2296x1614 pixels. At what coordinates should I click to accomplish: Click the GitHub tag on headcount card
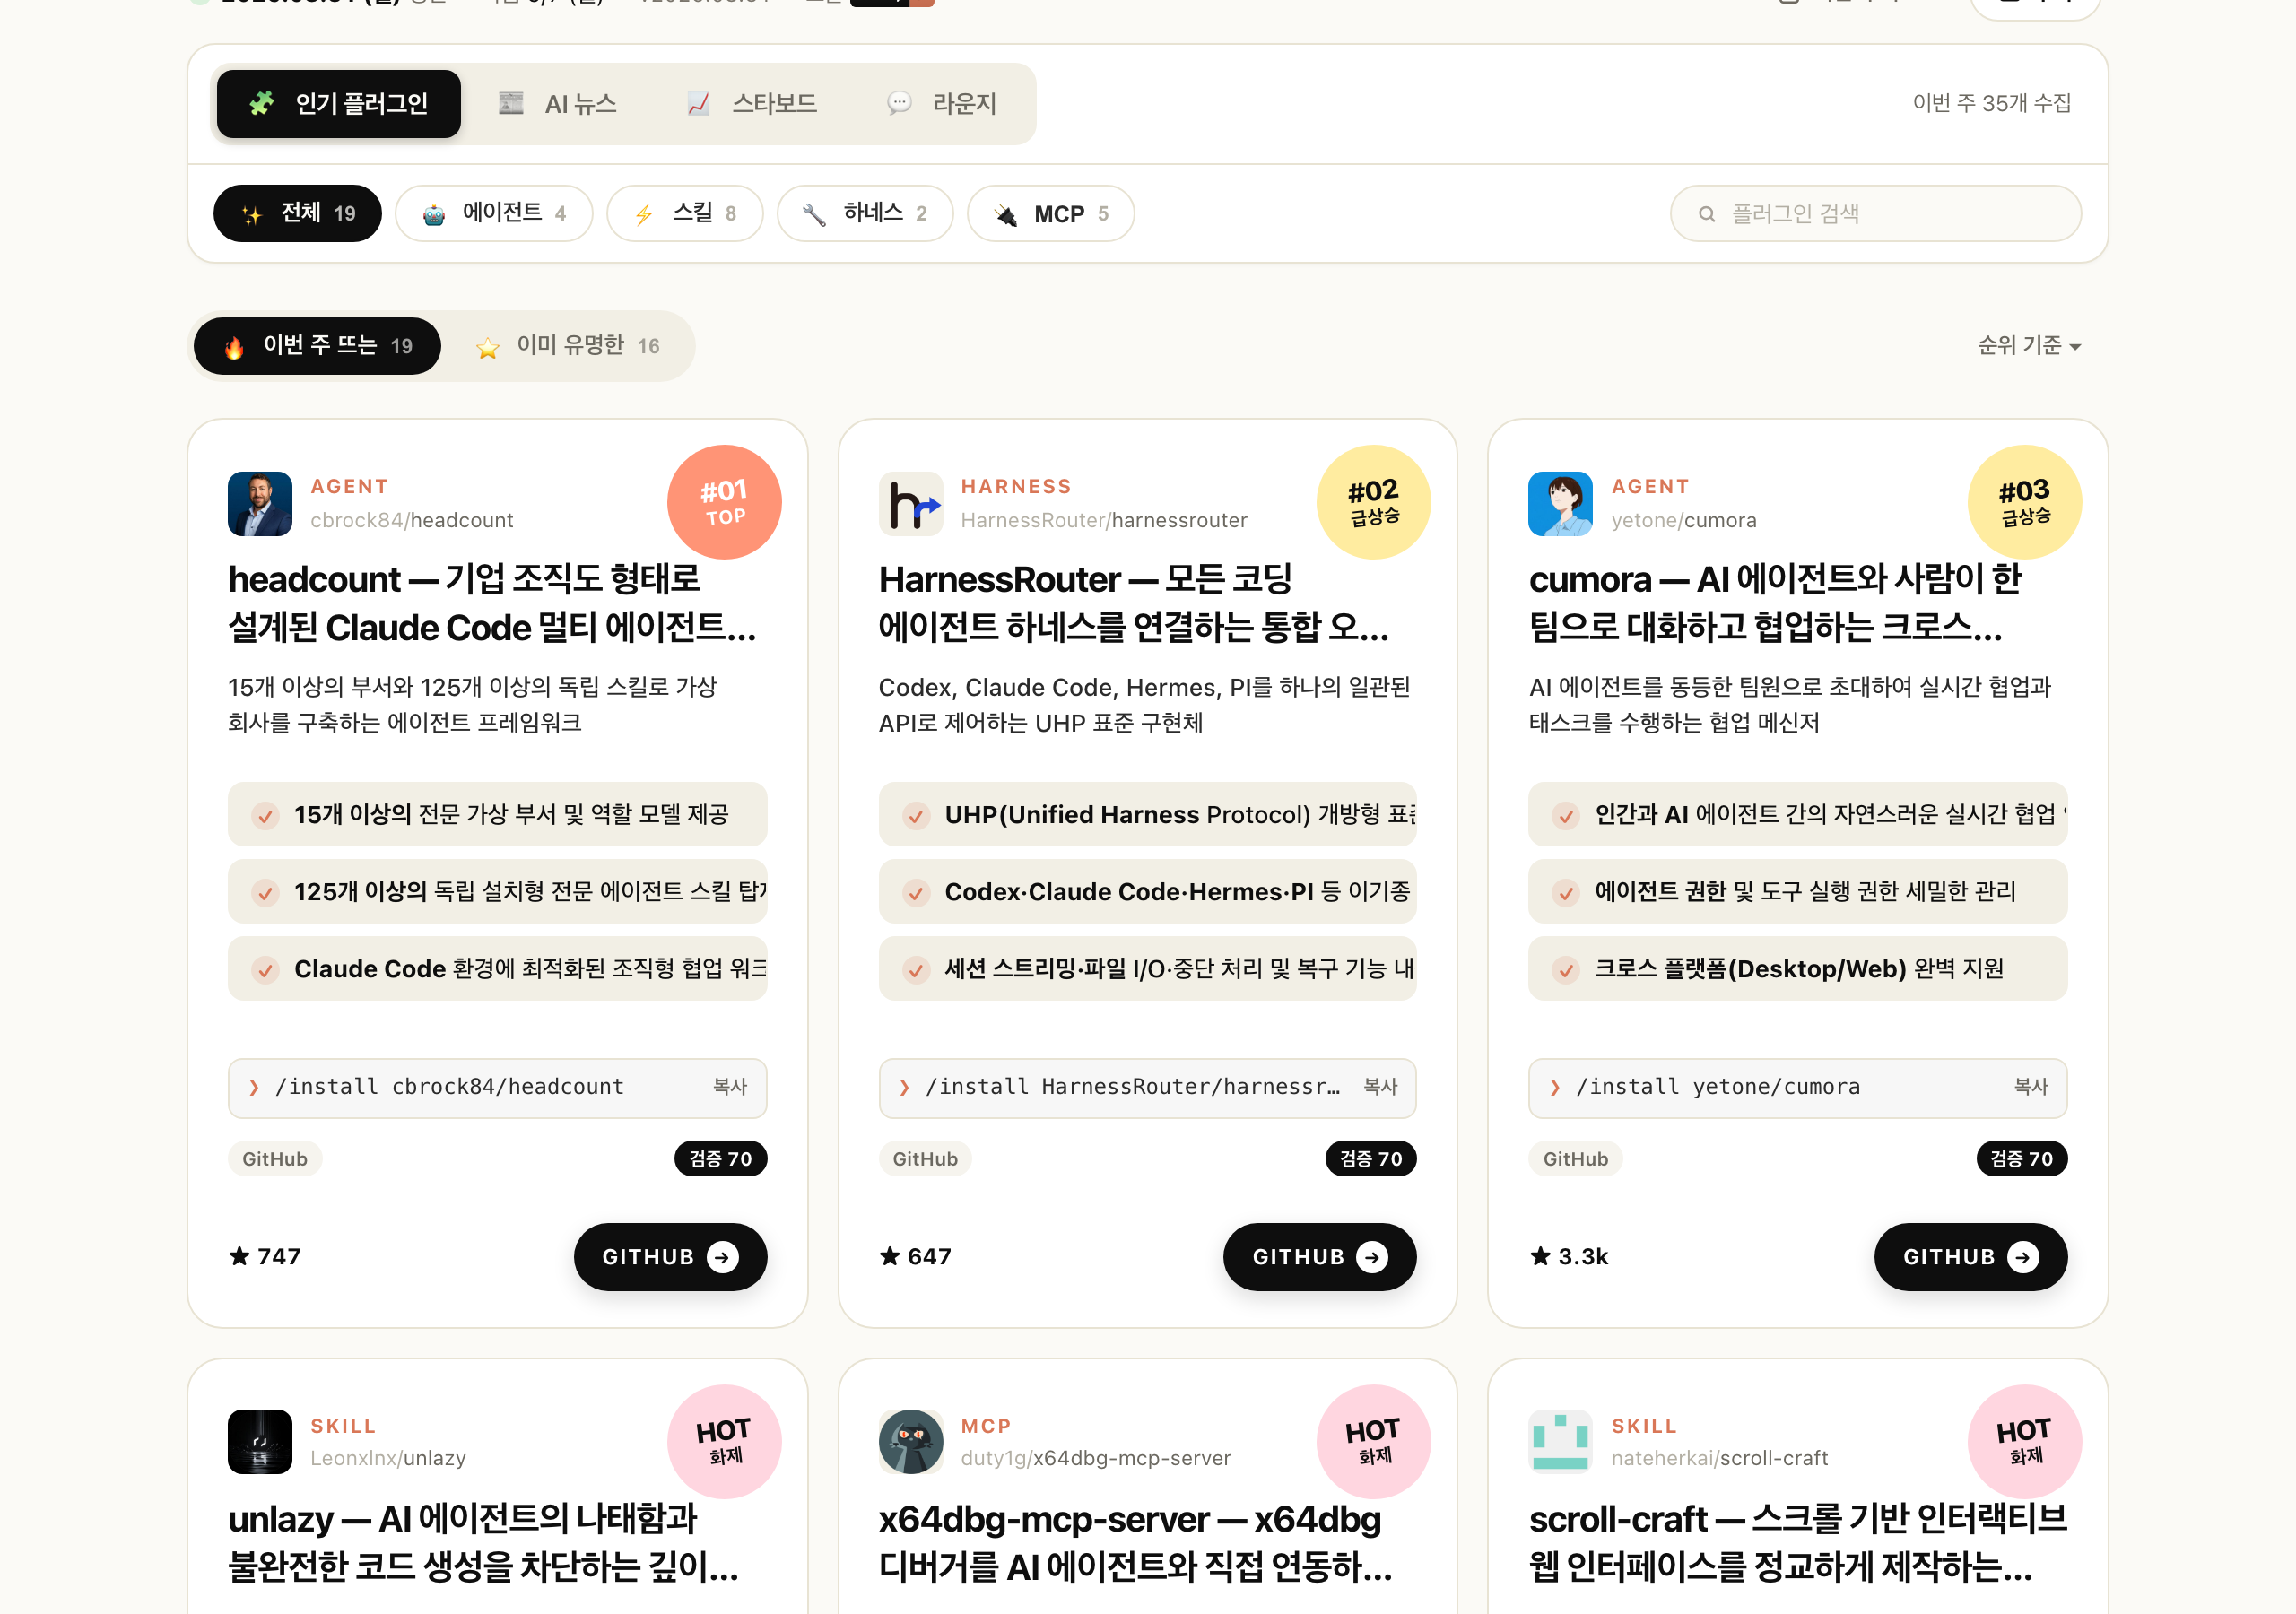coord(275,1159)
